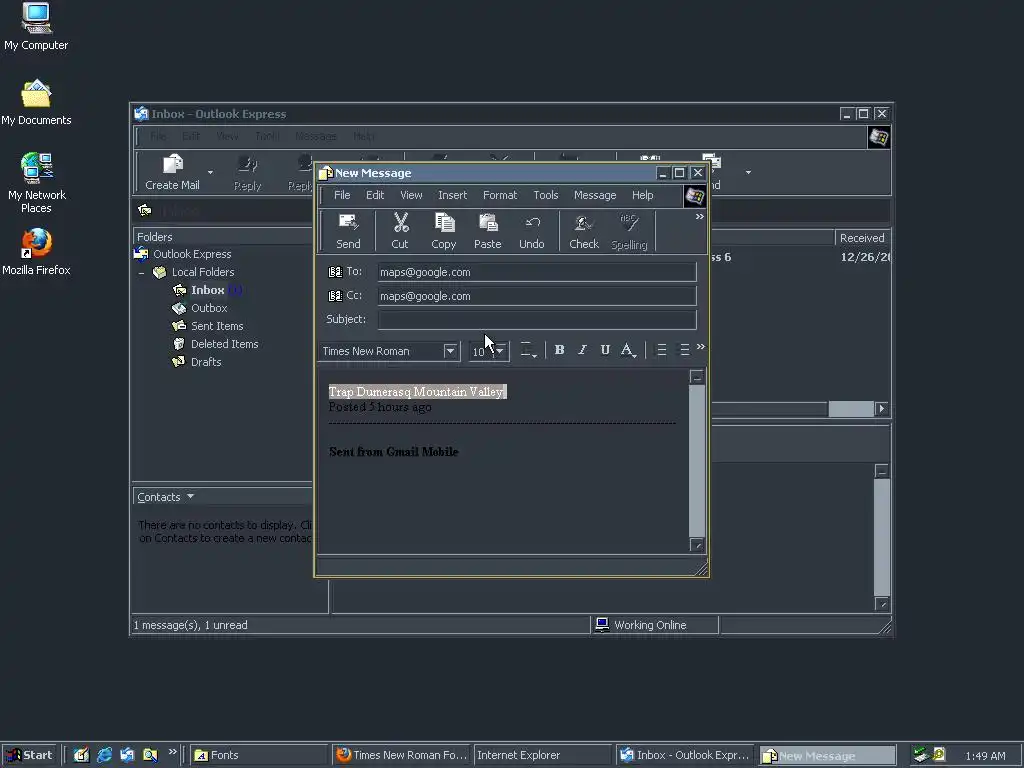The width and height of the screenshot is (1024, 768).
Task: Launch Mozilla Firefox from desktop
Action: tap(36, 252)
